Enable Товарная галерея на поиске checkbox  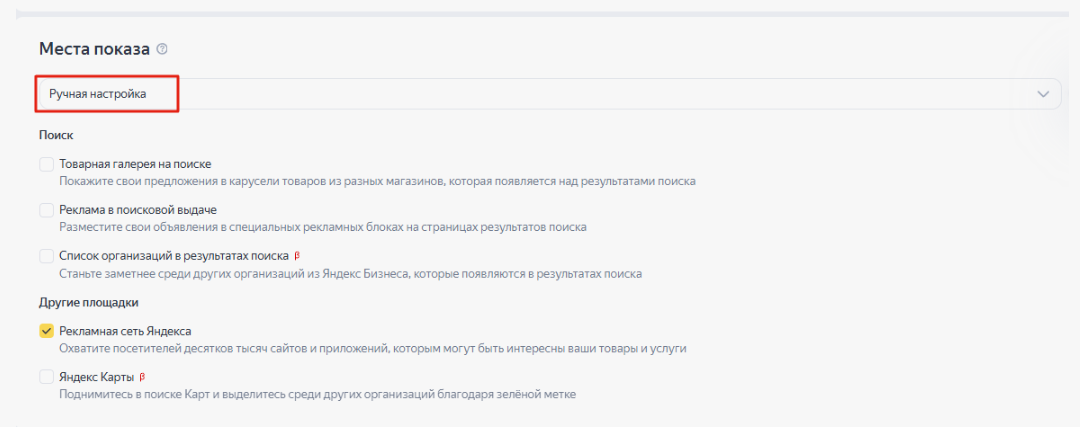(x=46, y=165)
